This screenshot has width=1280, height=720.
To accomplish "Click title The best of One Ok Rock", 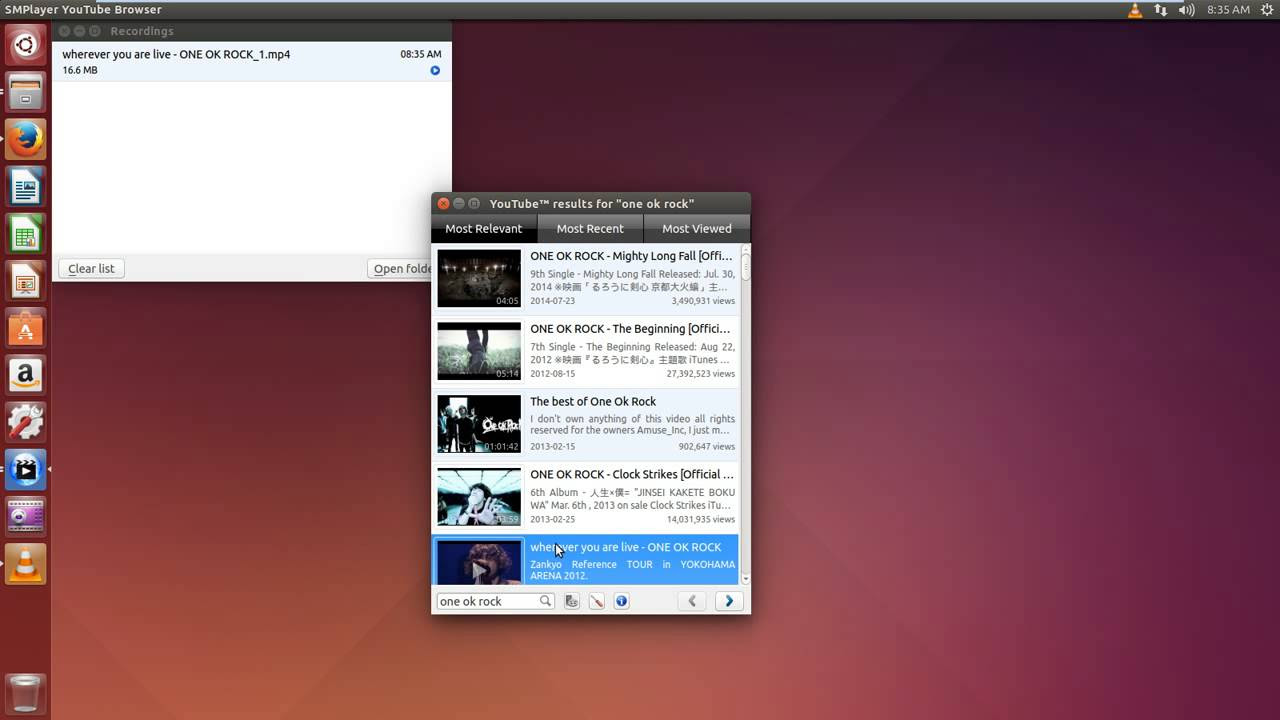I will pyautogui.click(x=593, y=402).
